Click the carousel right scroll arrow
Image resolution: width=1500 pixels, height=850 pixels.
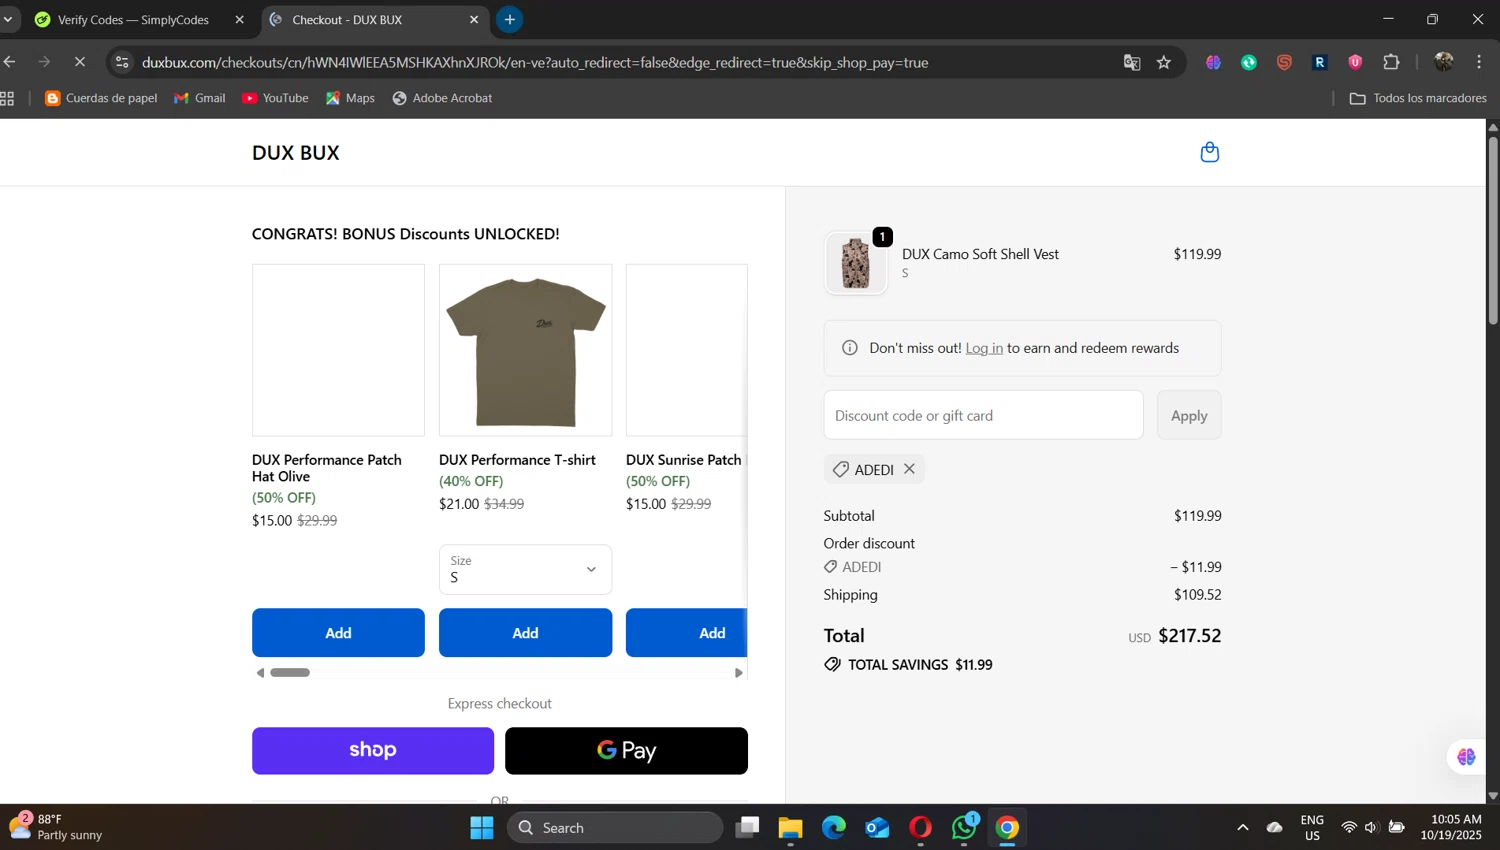[x=739, y=673]
